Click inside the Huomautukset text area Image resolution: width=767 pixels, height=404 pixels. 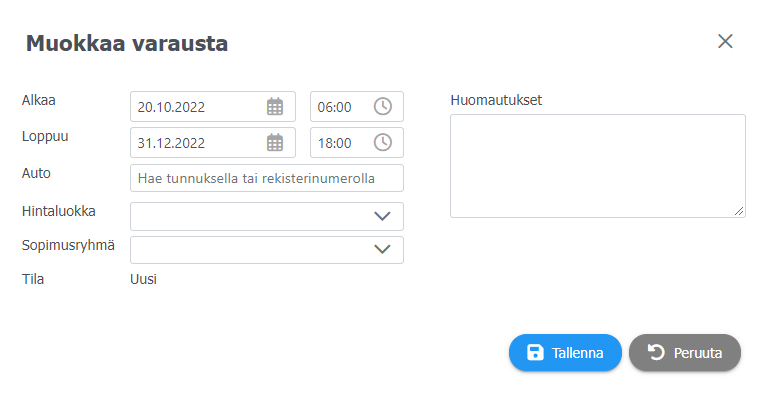(598, 166)
